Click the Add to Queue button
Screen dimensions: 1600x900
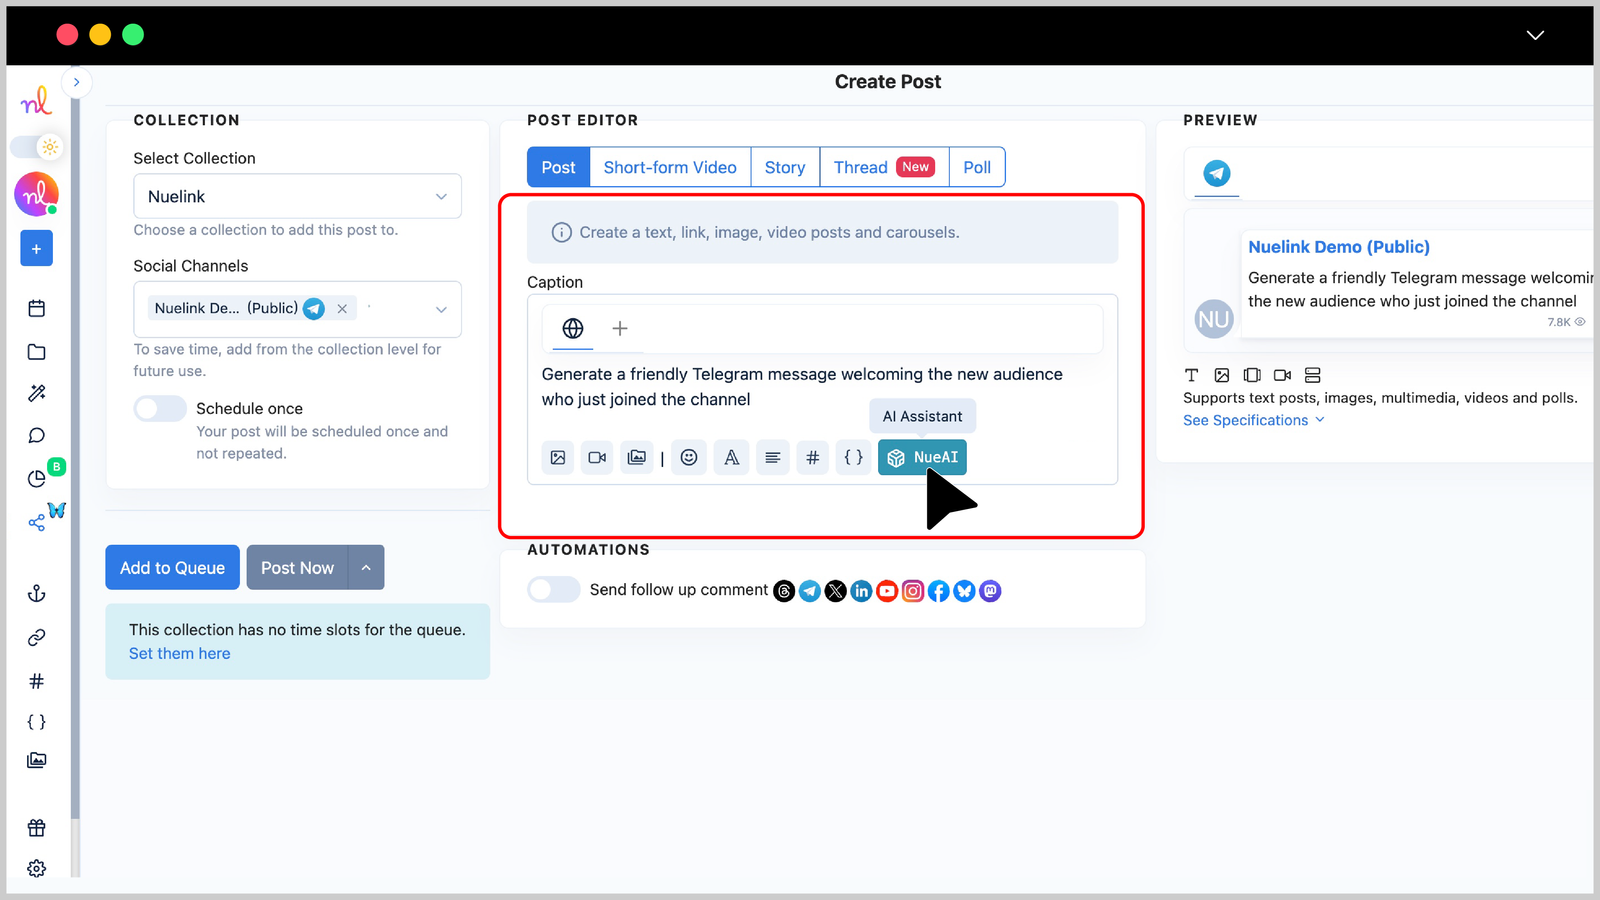(171, 567)
